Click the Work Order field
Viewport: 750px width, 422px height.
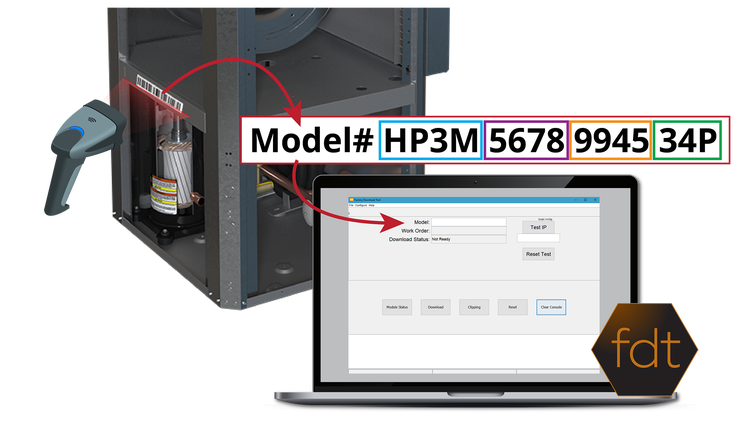pos(468,231)
